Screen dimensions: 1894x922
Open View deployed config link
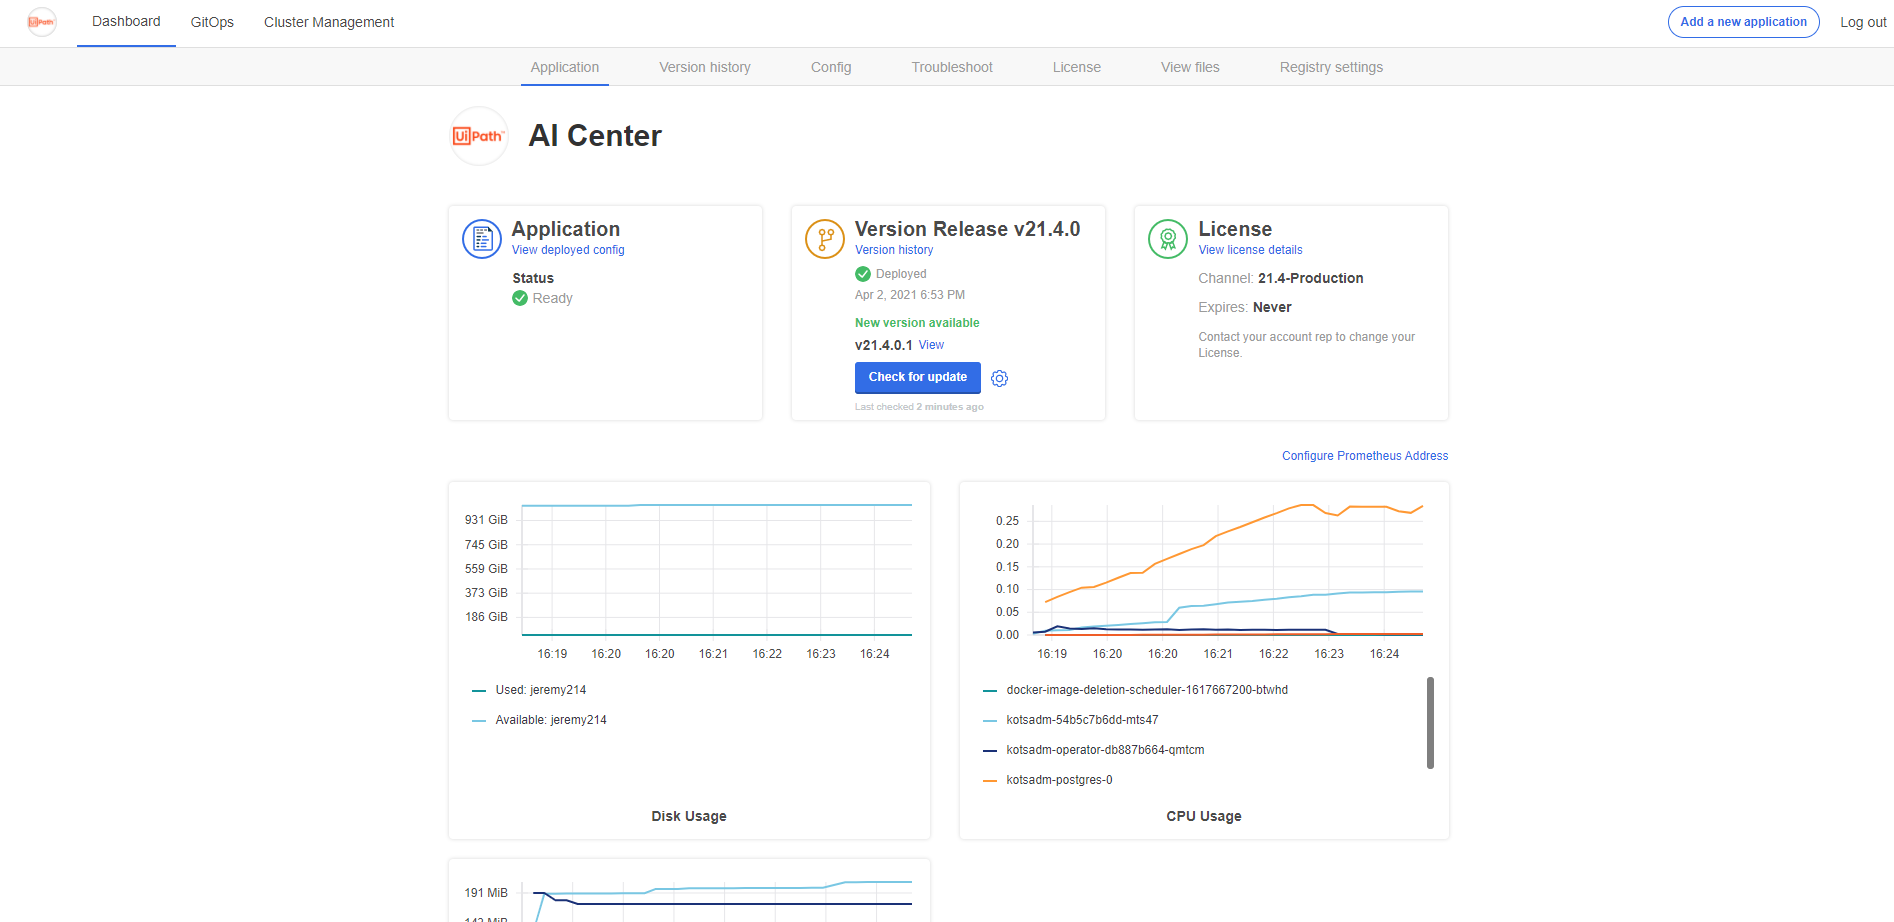click(568, 250)
